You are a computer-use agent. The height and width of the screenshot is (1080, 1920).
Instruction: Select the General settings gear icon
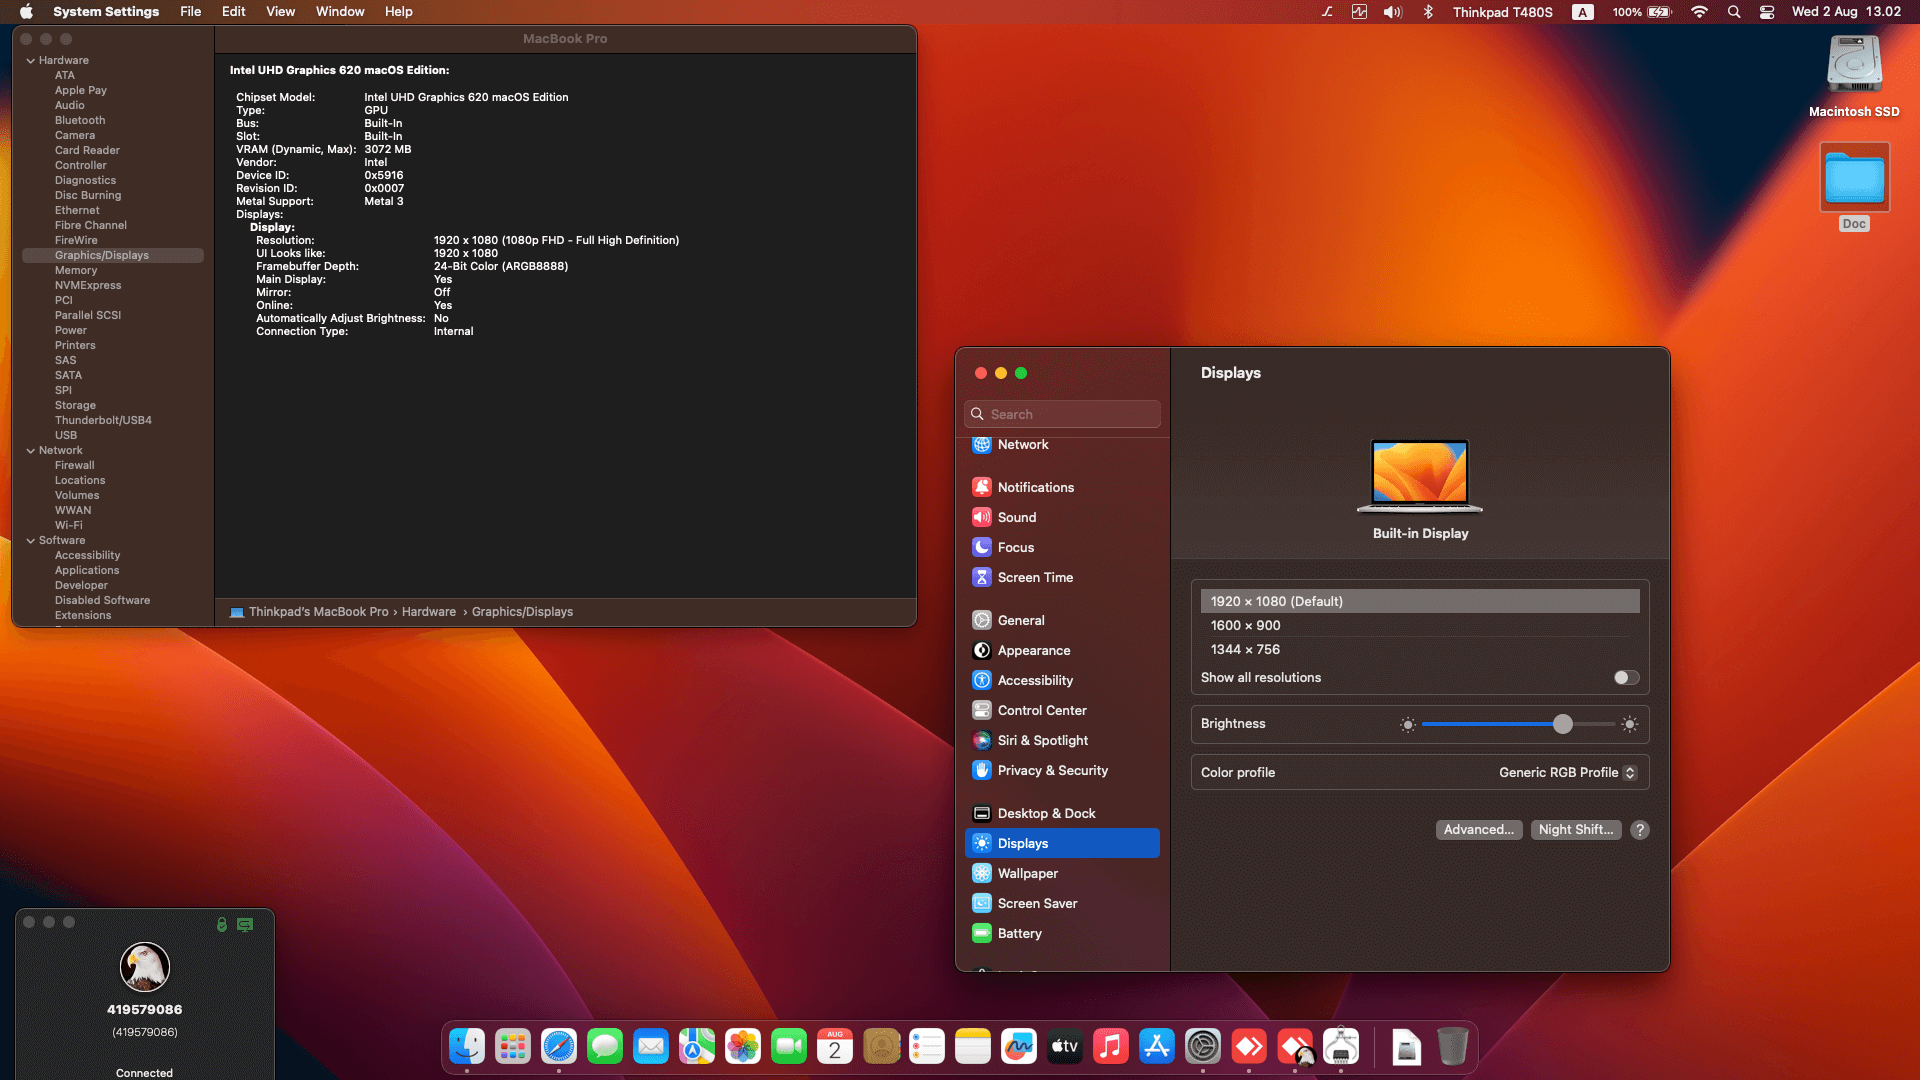pyautogui.click(x=982, y=620)
